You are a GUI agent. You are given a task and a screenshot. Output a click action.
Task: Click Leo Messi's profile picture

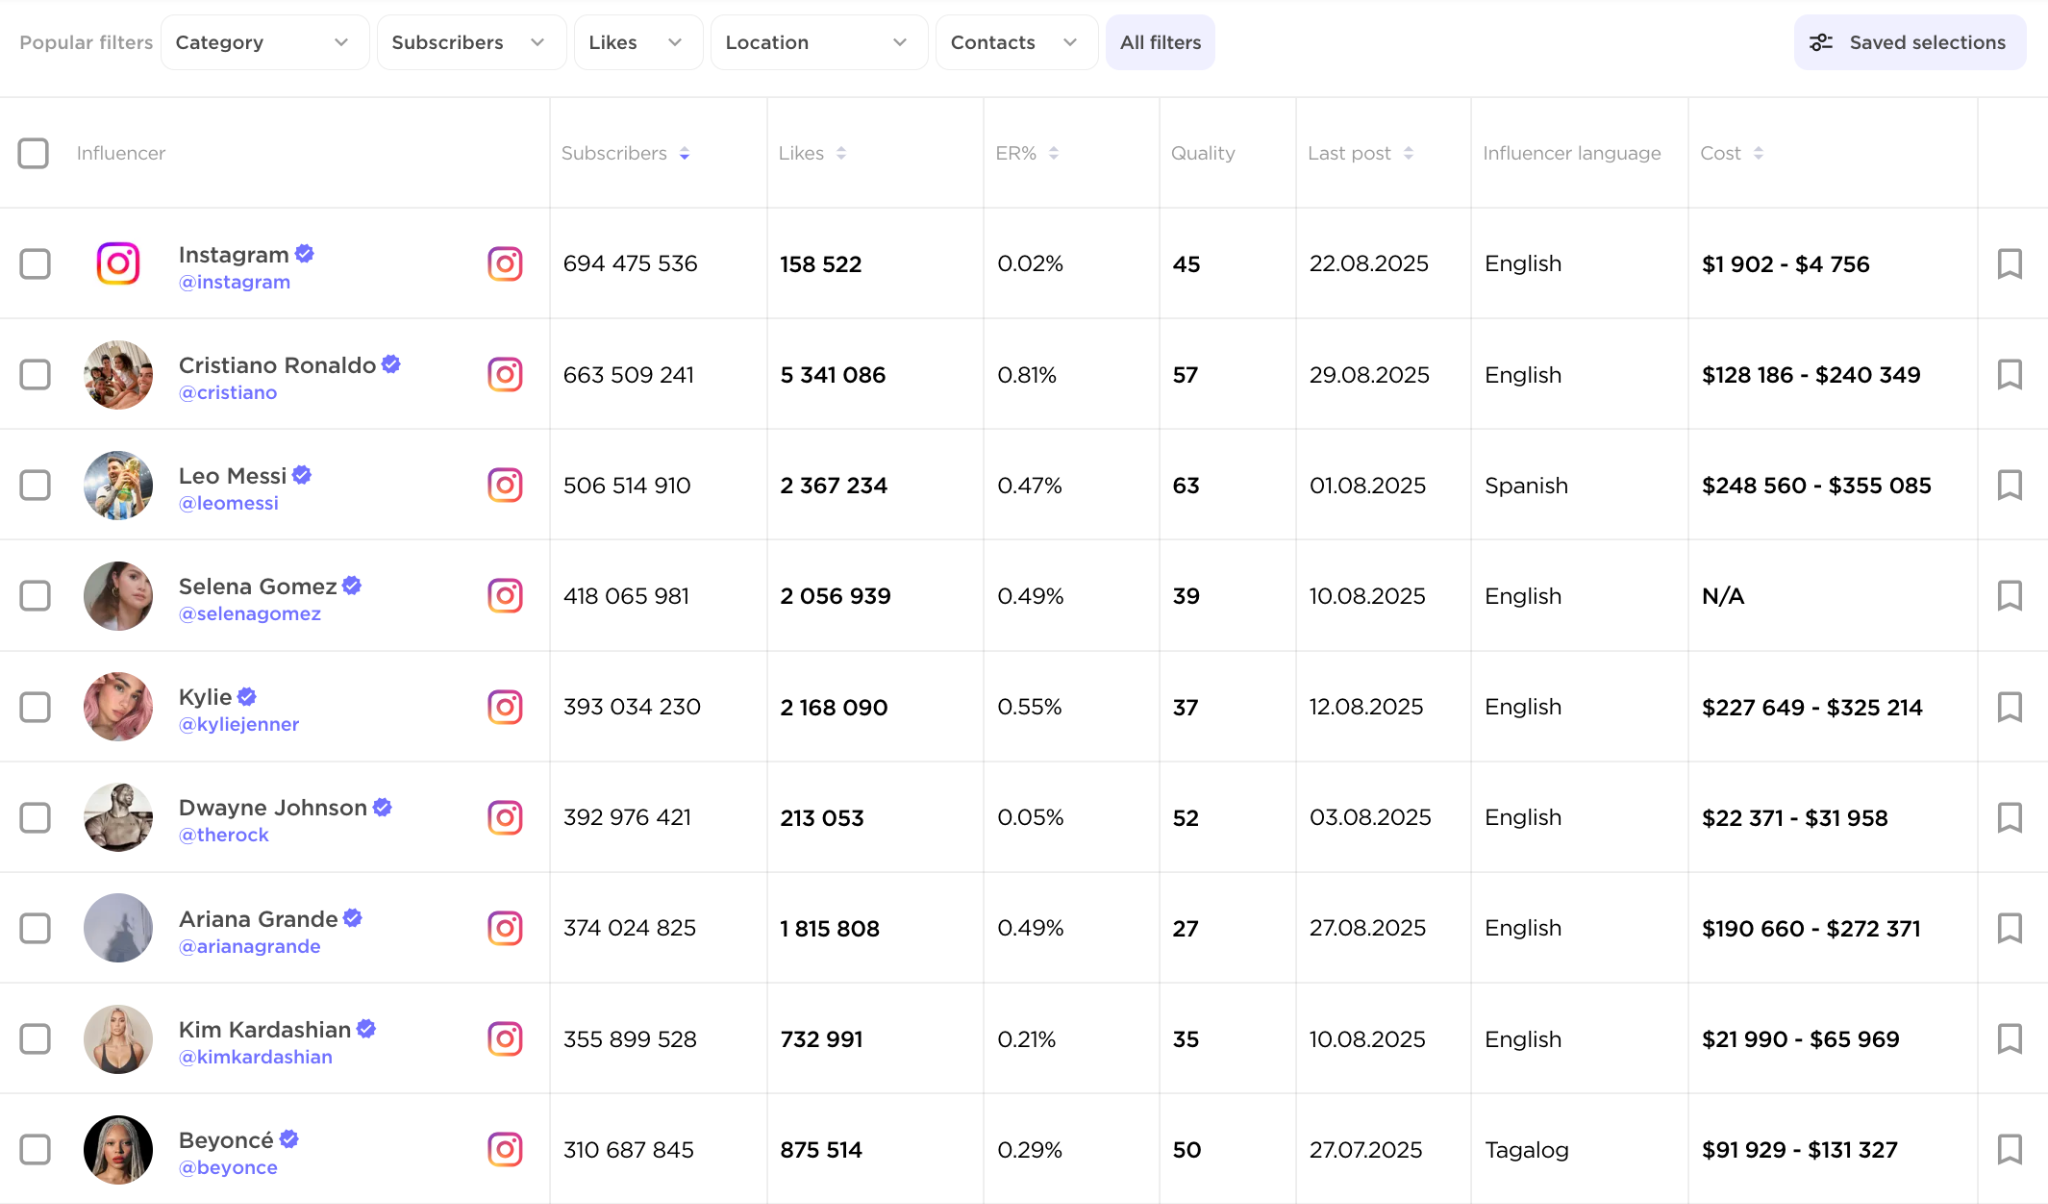click(x=118, y=485)
